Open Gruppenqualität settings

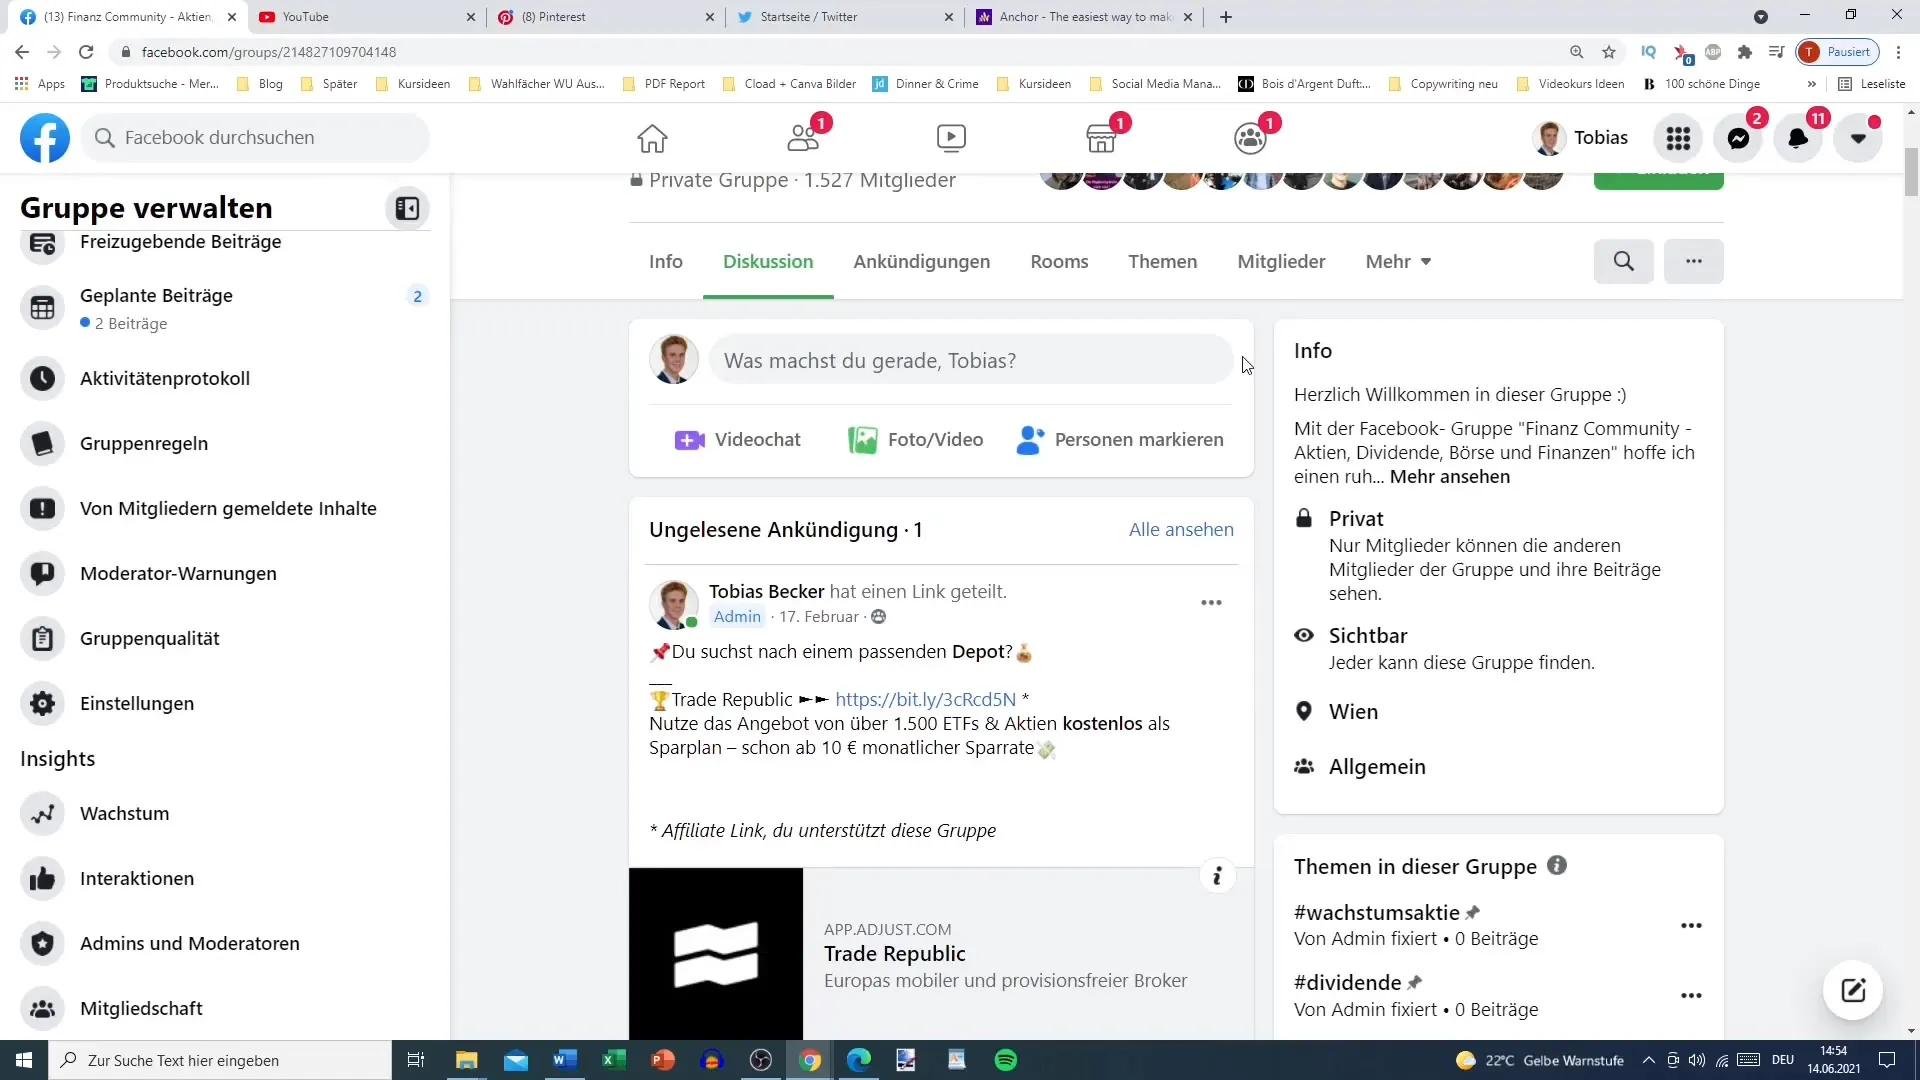pos(149,638)
